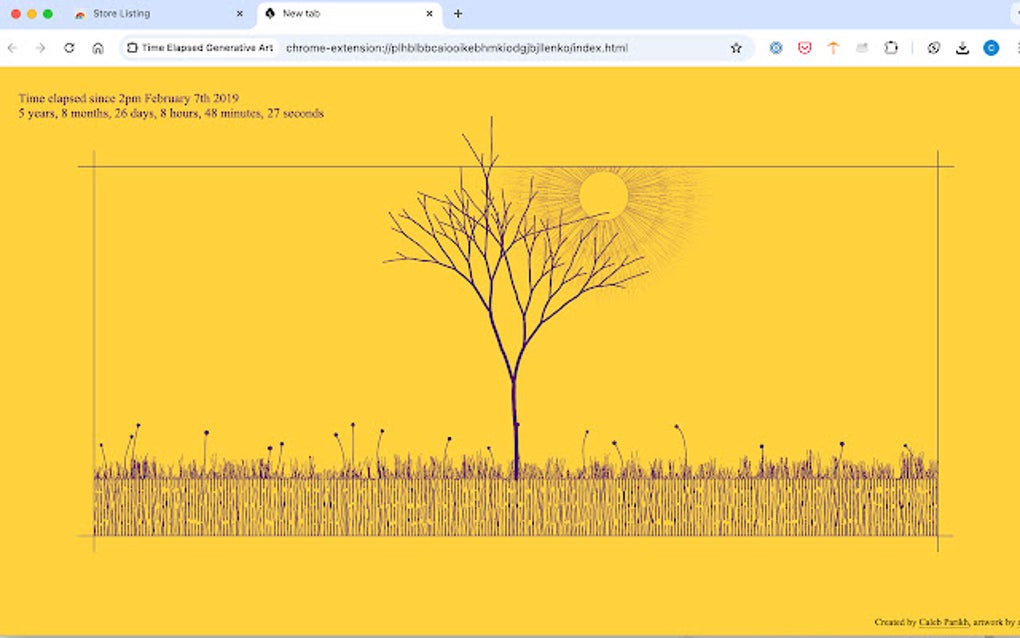The height and width of the screenshot is (638, 1020).
Task: Open the Downloads tray icon
Action: [x=963, y=47]
